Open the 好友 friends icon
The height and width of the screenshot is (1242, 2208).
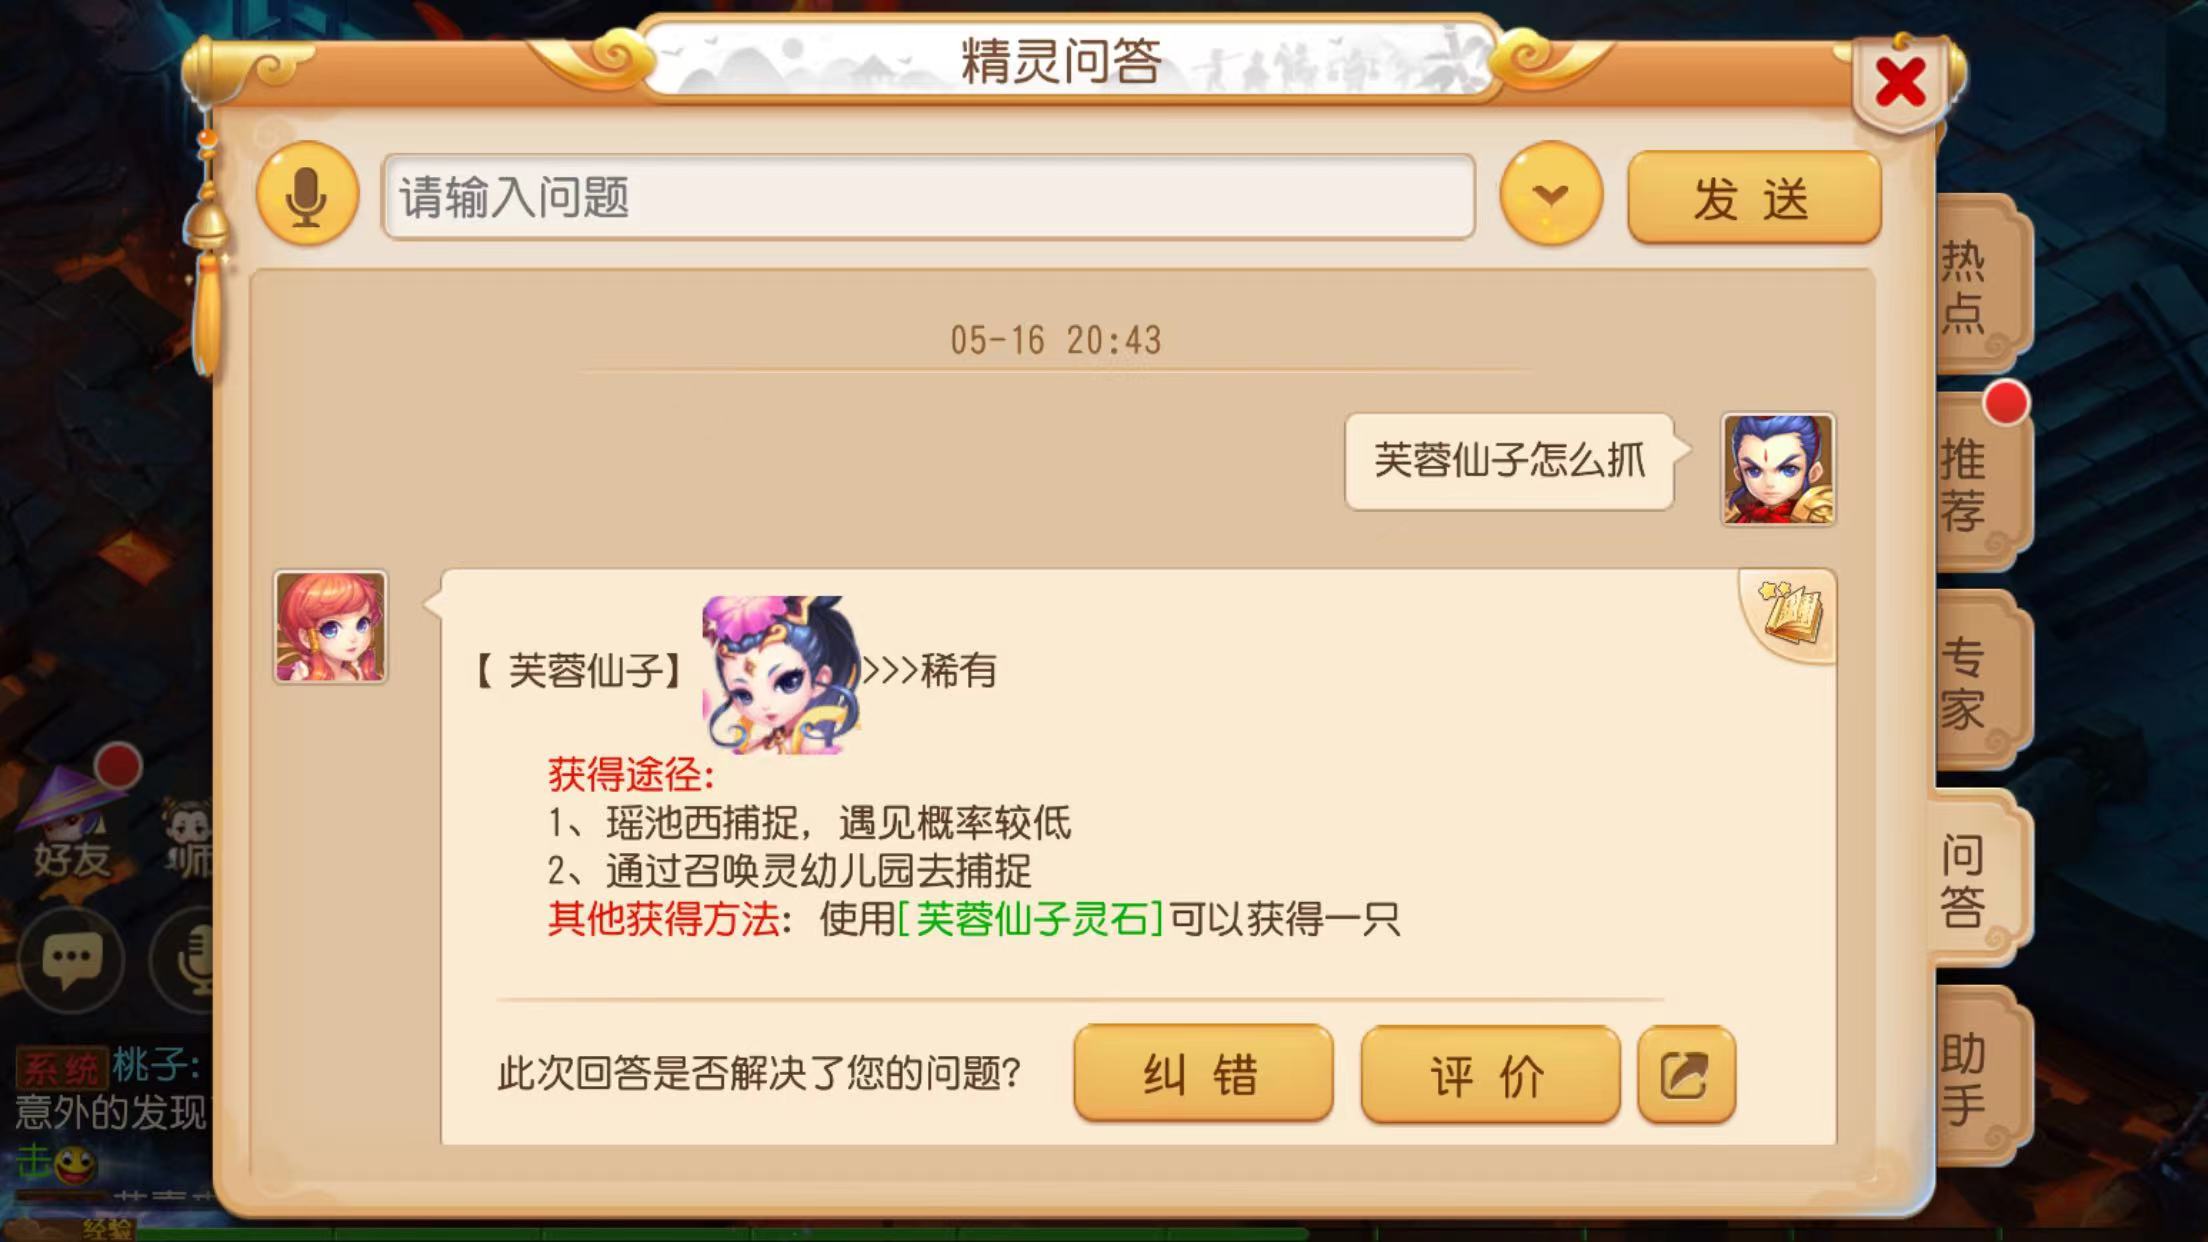(x=70, y=826)
